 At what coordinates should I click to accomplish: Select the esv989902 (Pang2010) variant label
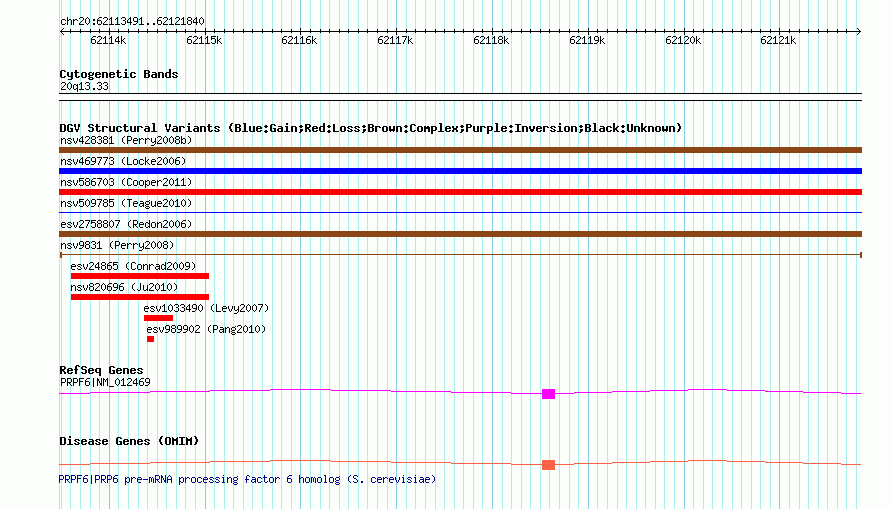[206, 329]
